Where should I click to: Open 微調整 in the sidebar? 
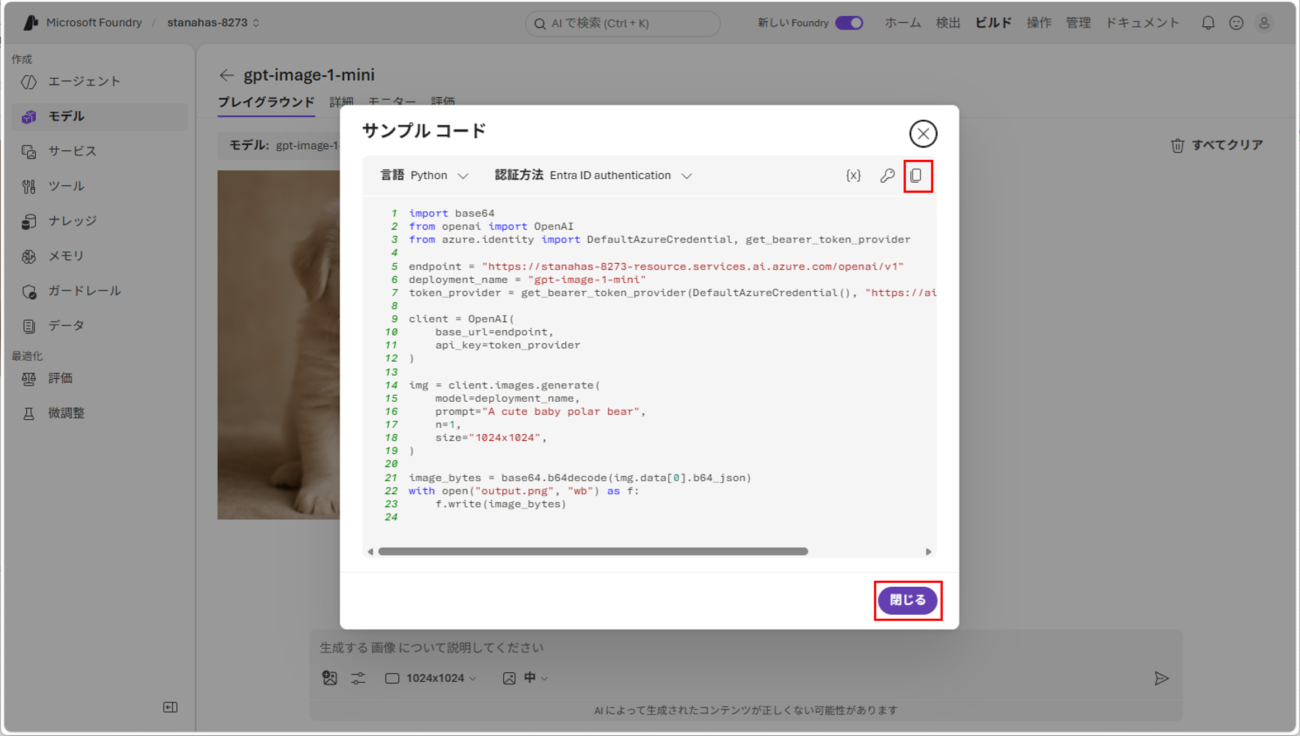click(x=100, y=413)
